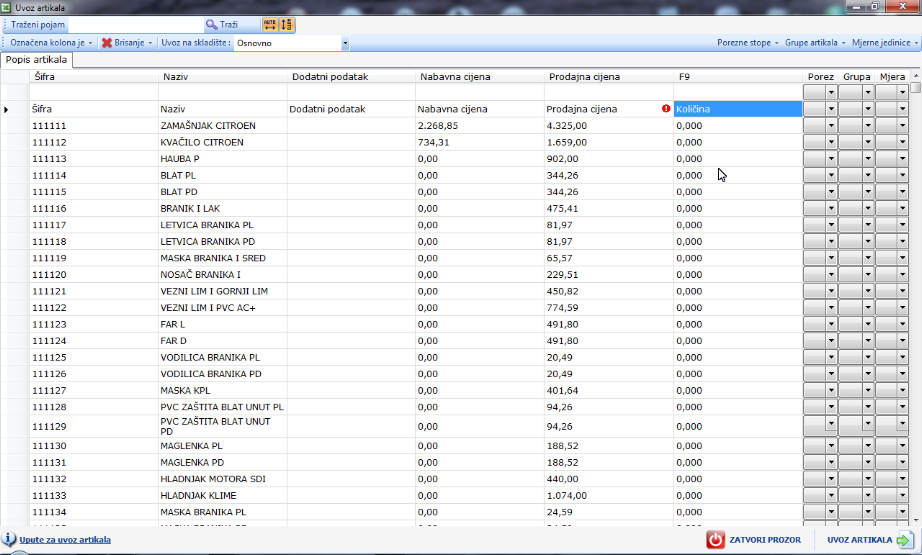Open Porez dropdown in ZAMAŠNJAK CITROEN row

click(x=831, y=125)
